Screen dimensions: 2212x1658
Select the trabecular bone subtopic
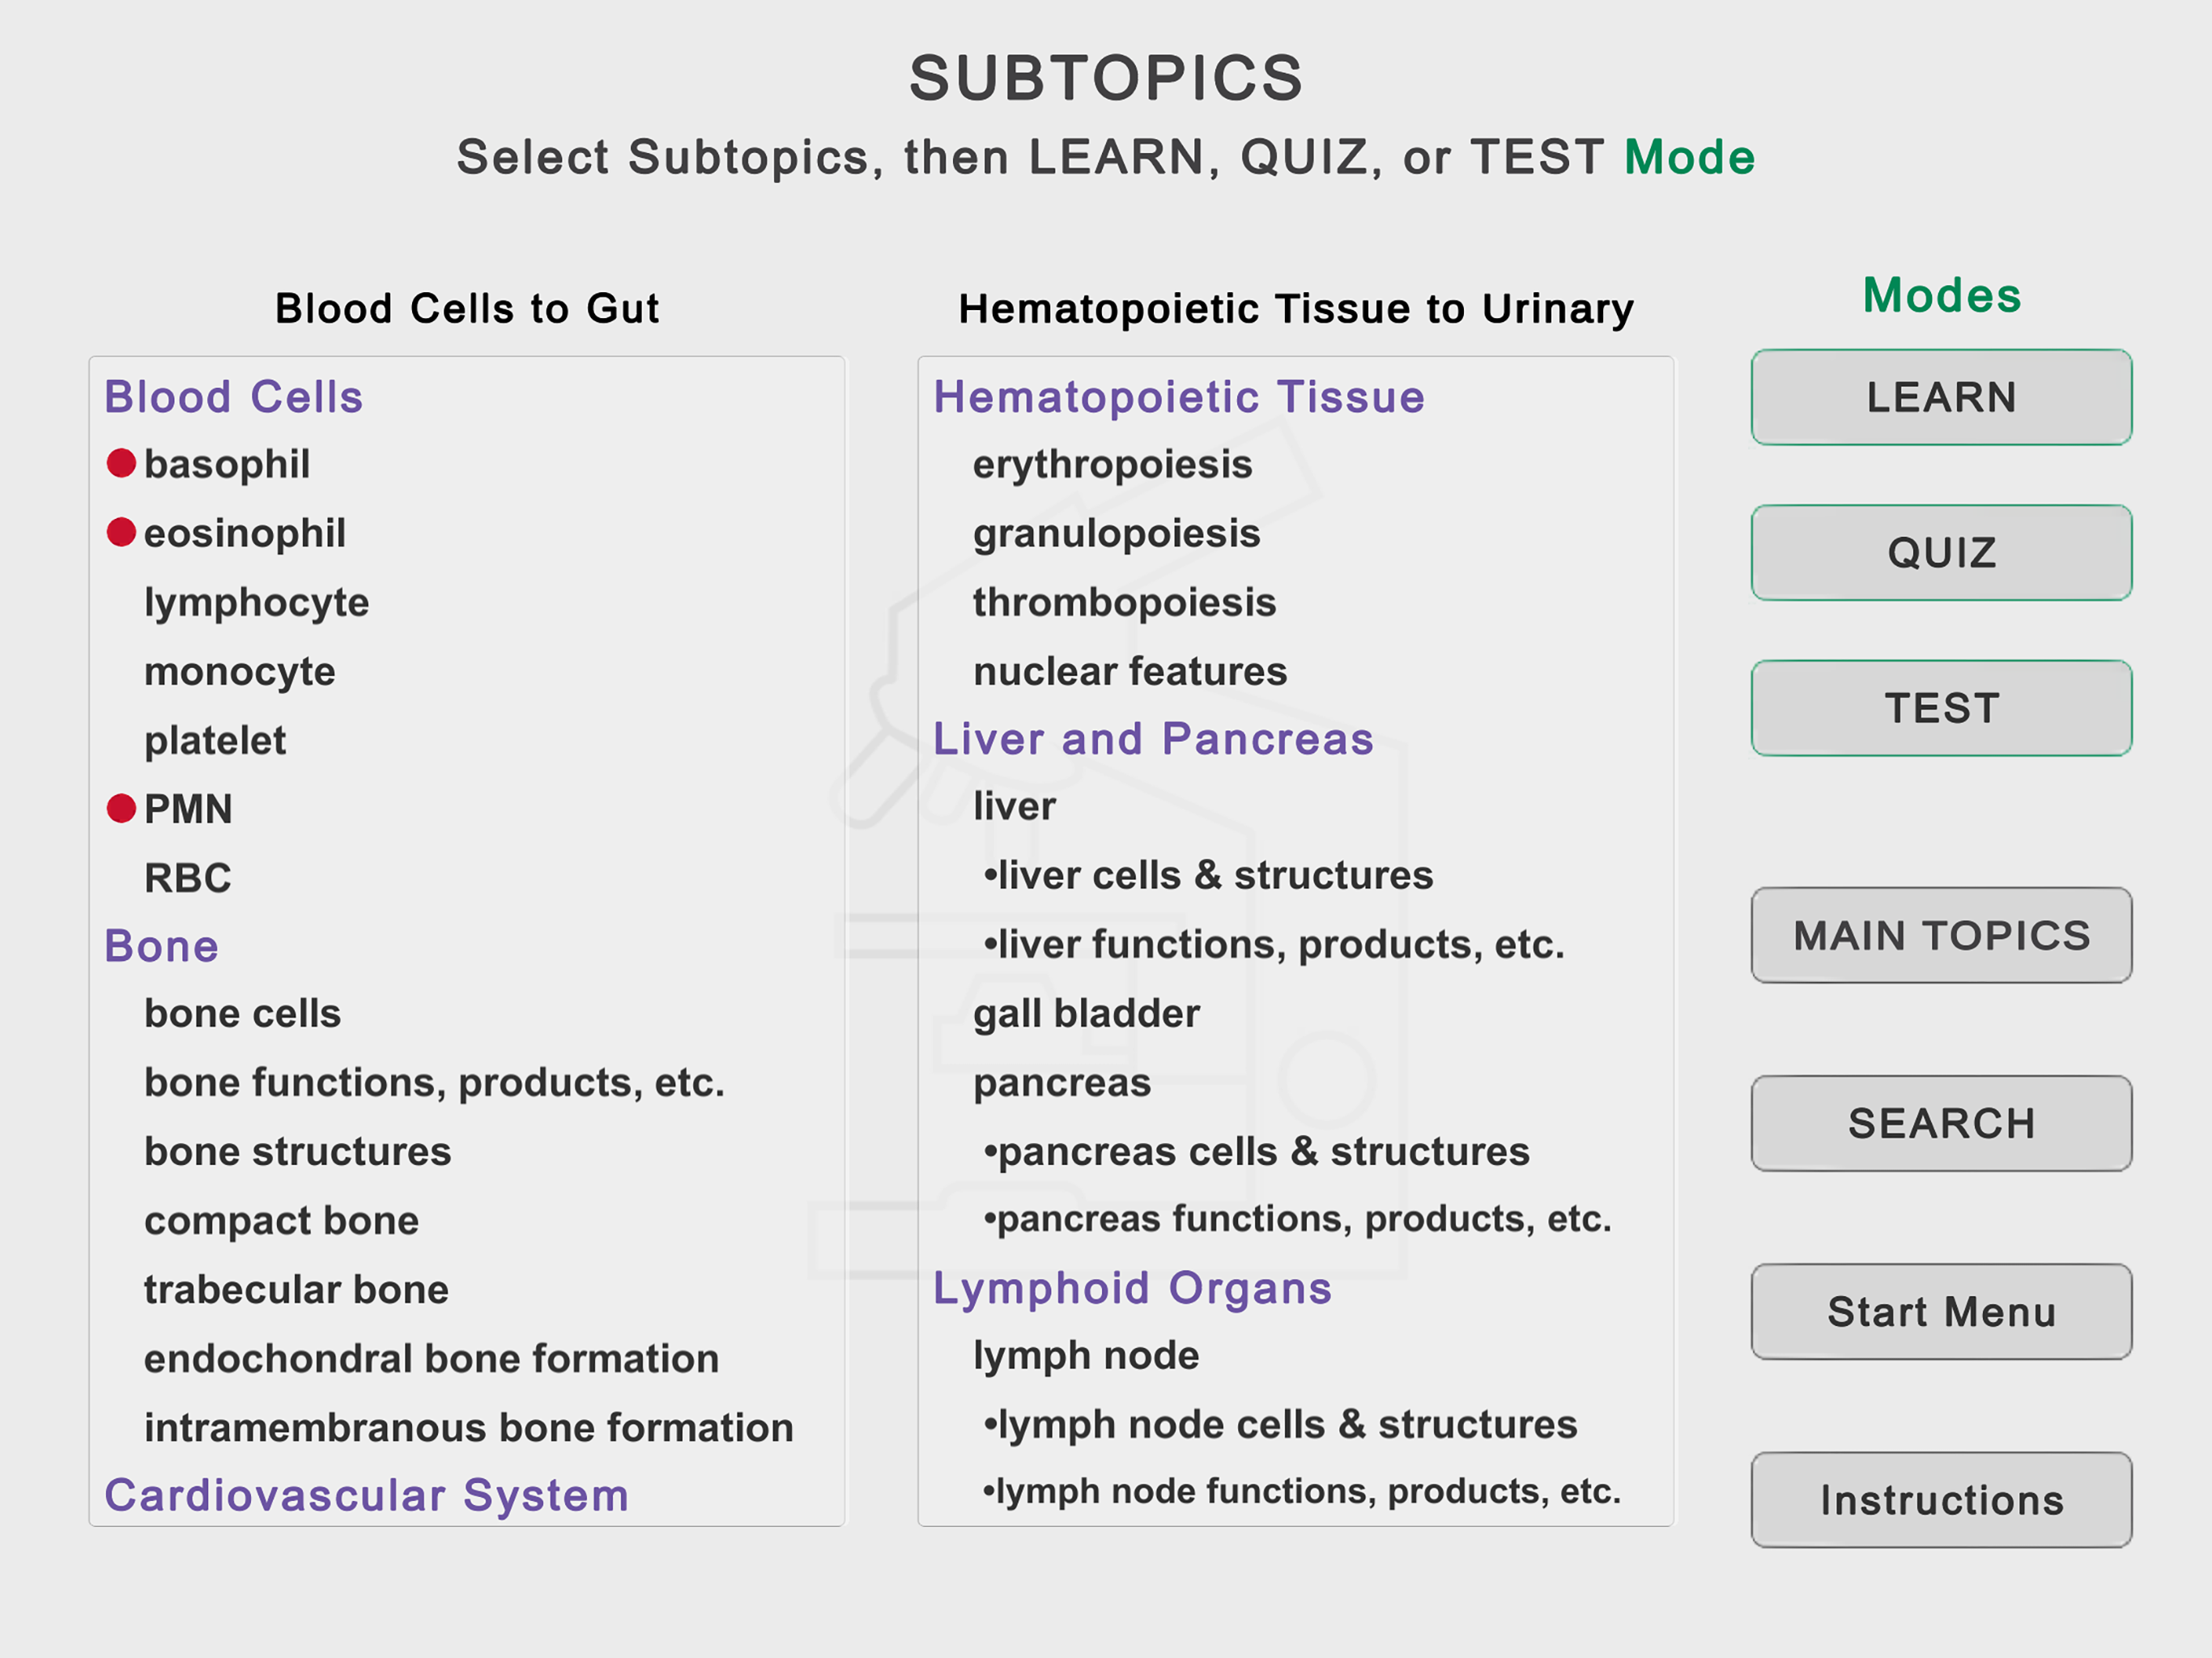pyautogui.click(x=296, y=1289)
